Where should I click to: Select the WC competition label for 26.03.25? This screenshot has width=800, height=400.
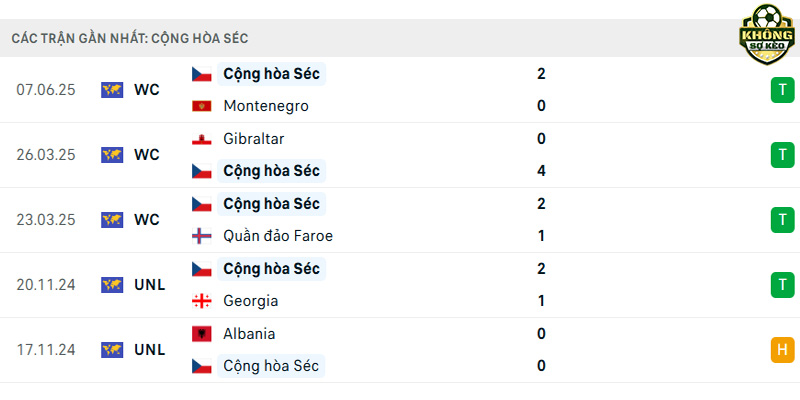point(147,155)
